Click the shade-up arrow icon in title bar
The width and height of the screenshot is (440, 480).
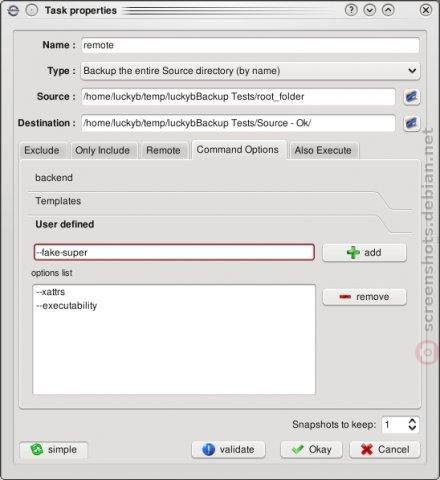388,10
